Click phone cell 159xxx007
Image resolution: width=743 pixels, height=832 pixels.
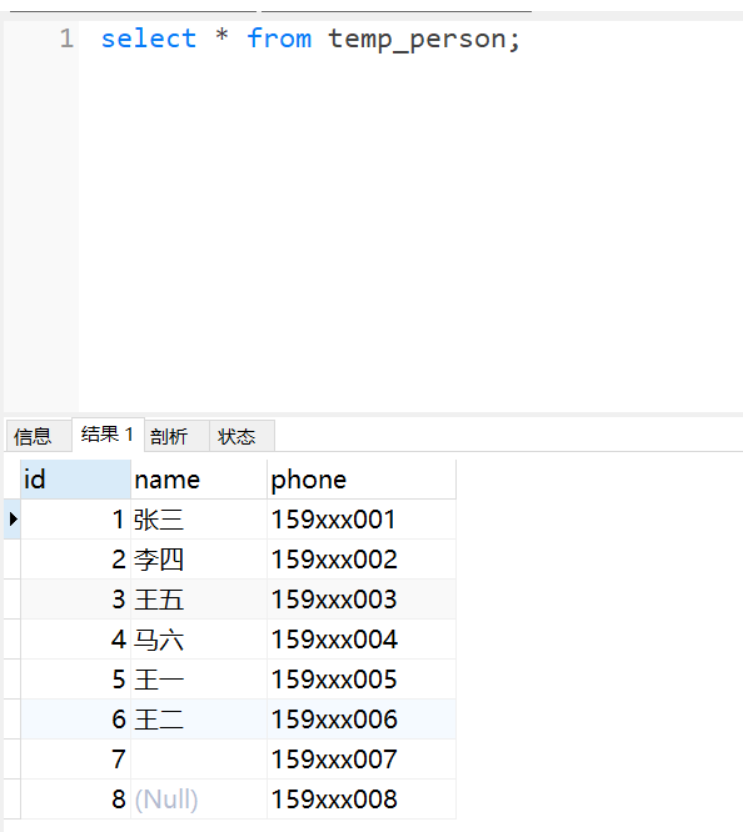click(361, 759)
